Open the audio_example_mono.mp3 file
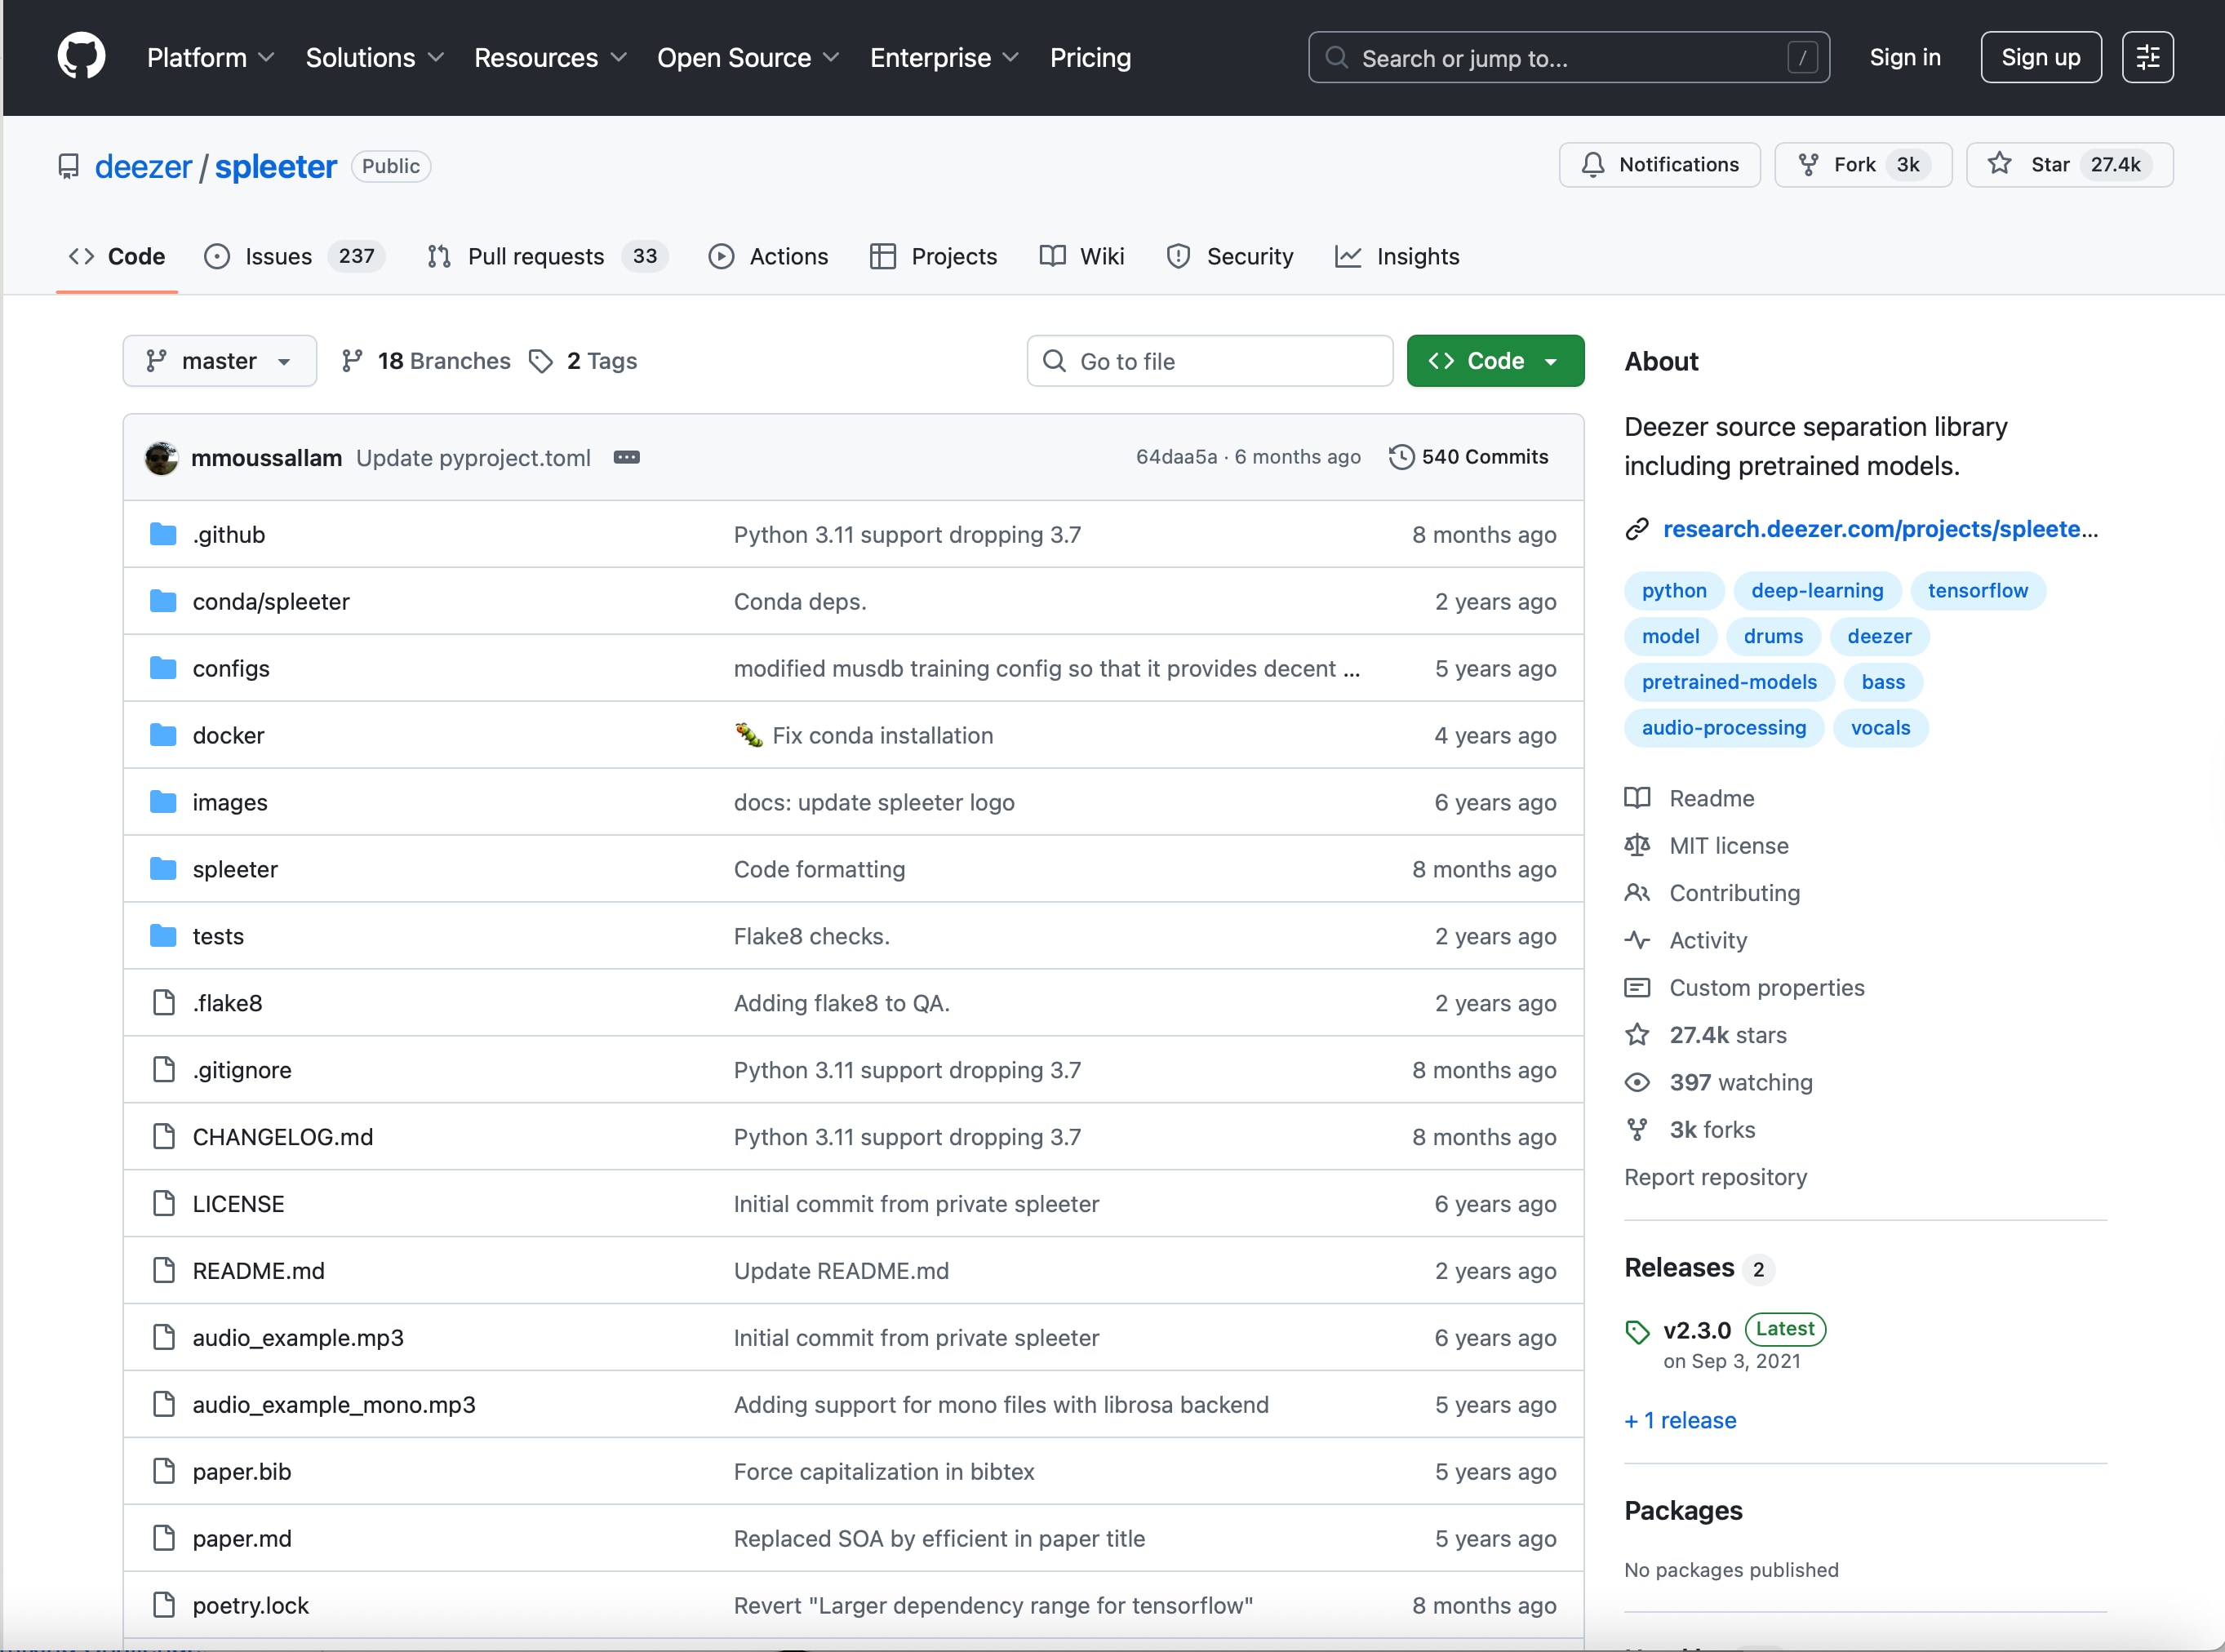2225x1652 pixels. click(334, 1404)
